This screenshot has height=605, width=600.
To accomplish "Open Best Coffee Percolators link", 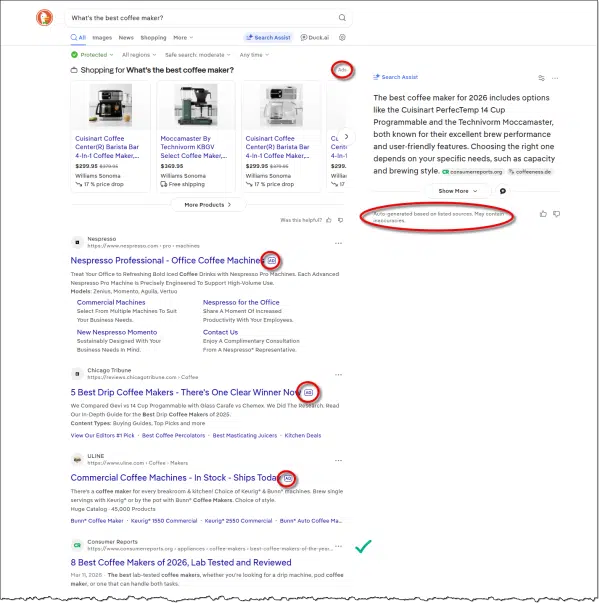I will click(173, 435).
